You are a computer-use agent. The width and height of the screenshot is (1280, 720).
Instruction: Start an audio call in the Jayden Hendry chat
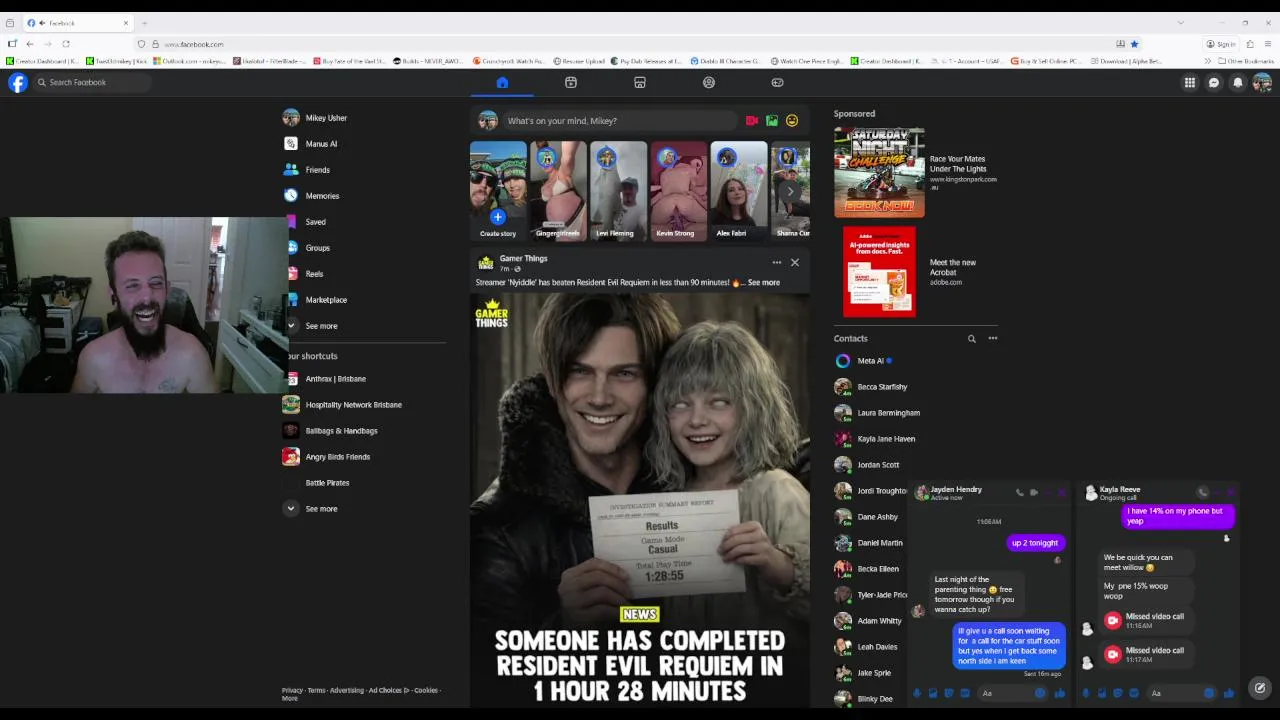1019,492
